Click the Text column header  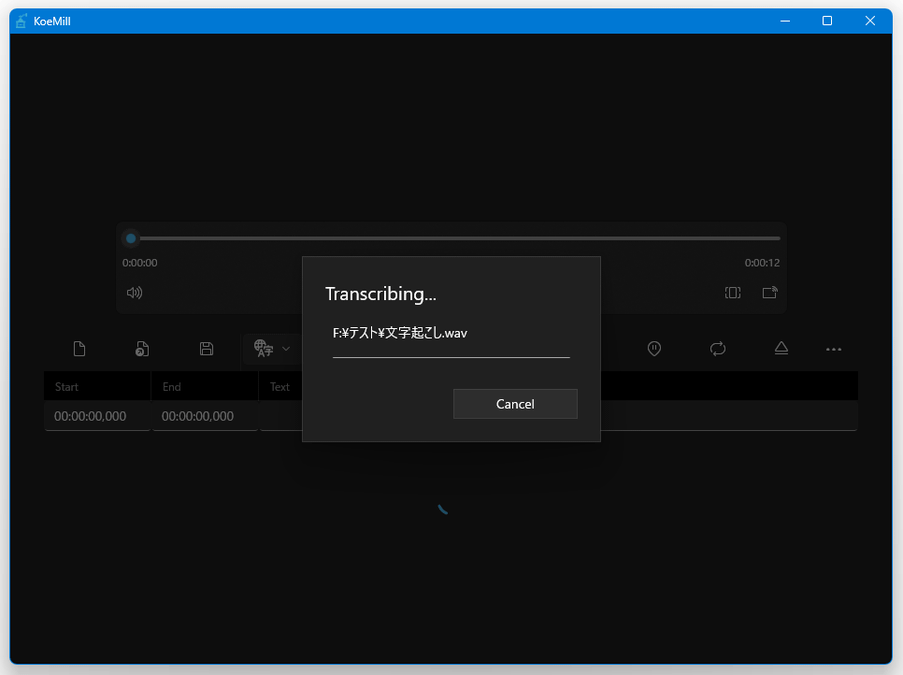tap(280, 387)
